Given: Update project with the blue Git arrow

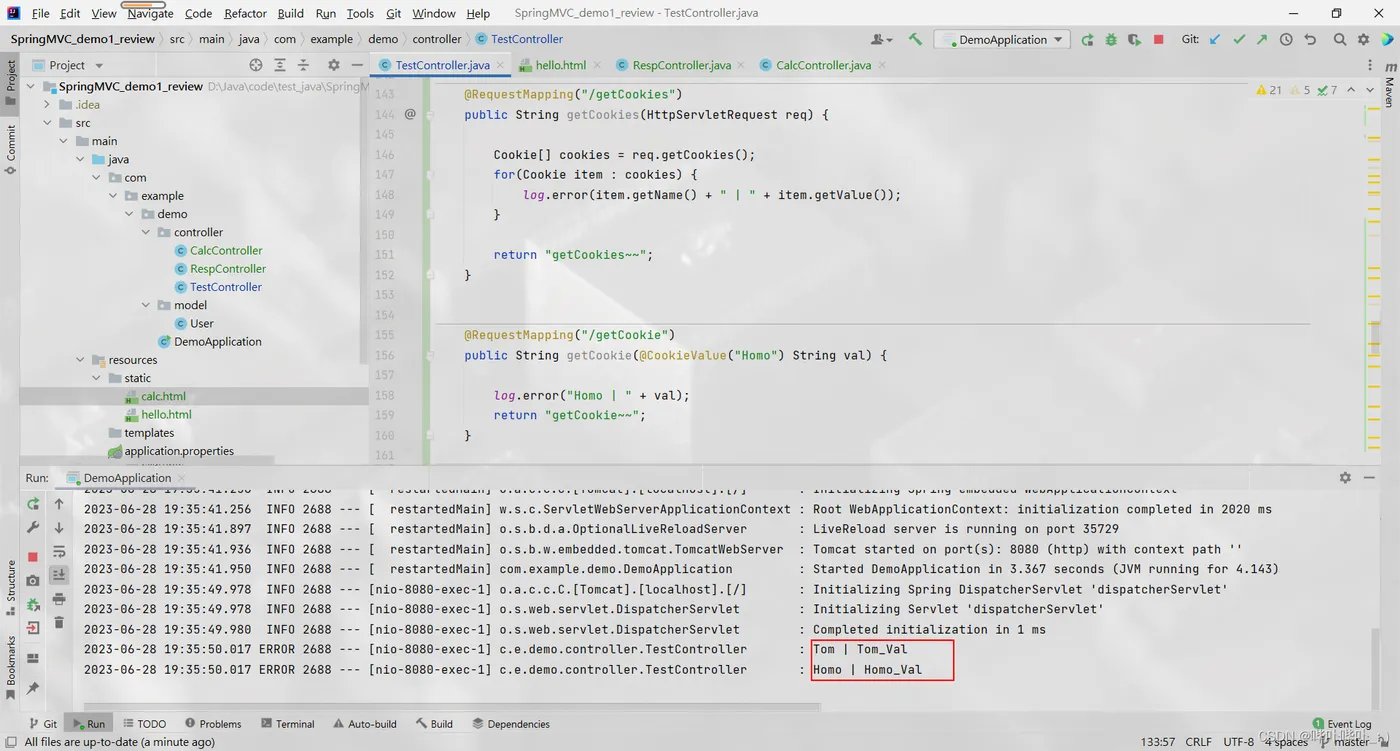Looking at the screenshot, I should 1215,39.
